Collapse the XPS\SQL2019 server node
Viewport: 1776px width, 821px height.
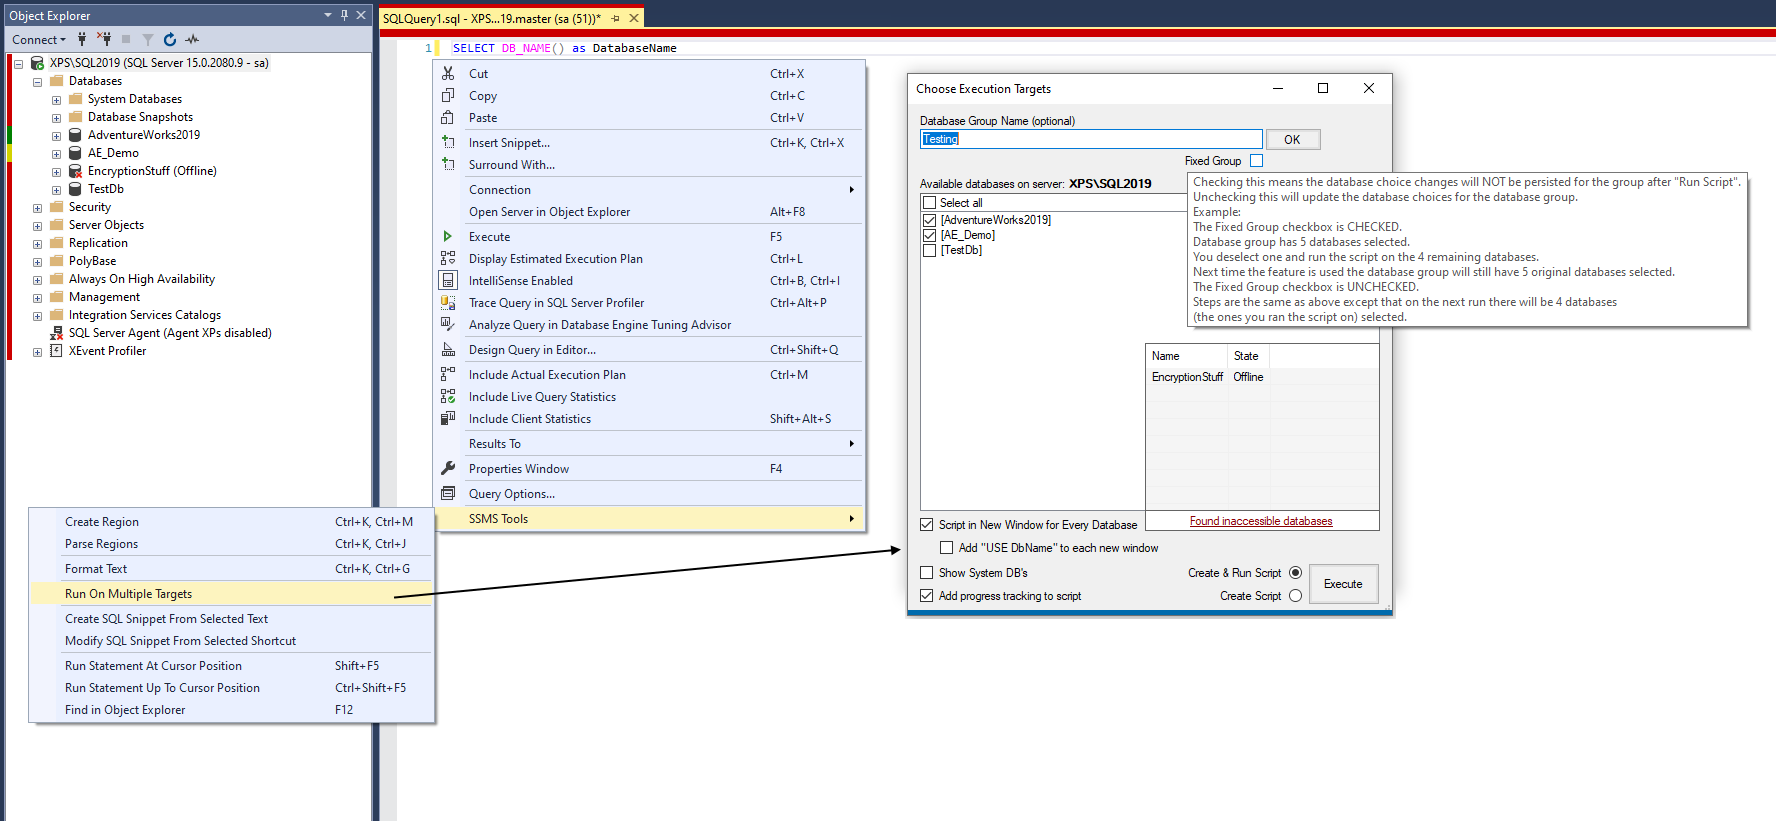click(x=18, y=64)
